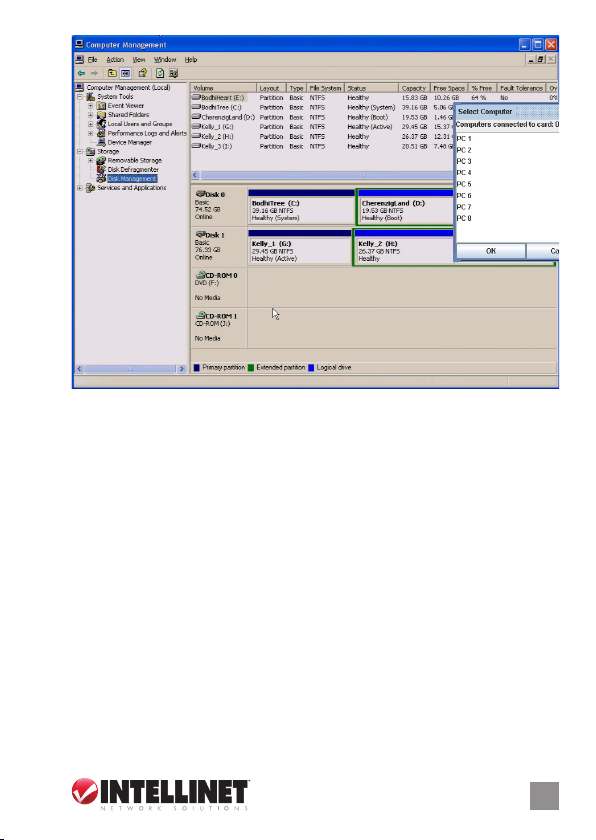Viewport: 596px width, 840px height.
Task: Click OK in Select Computer dialog
Action: pyautogui.click(x=491, y=251)
